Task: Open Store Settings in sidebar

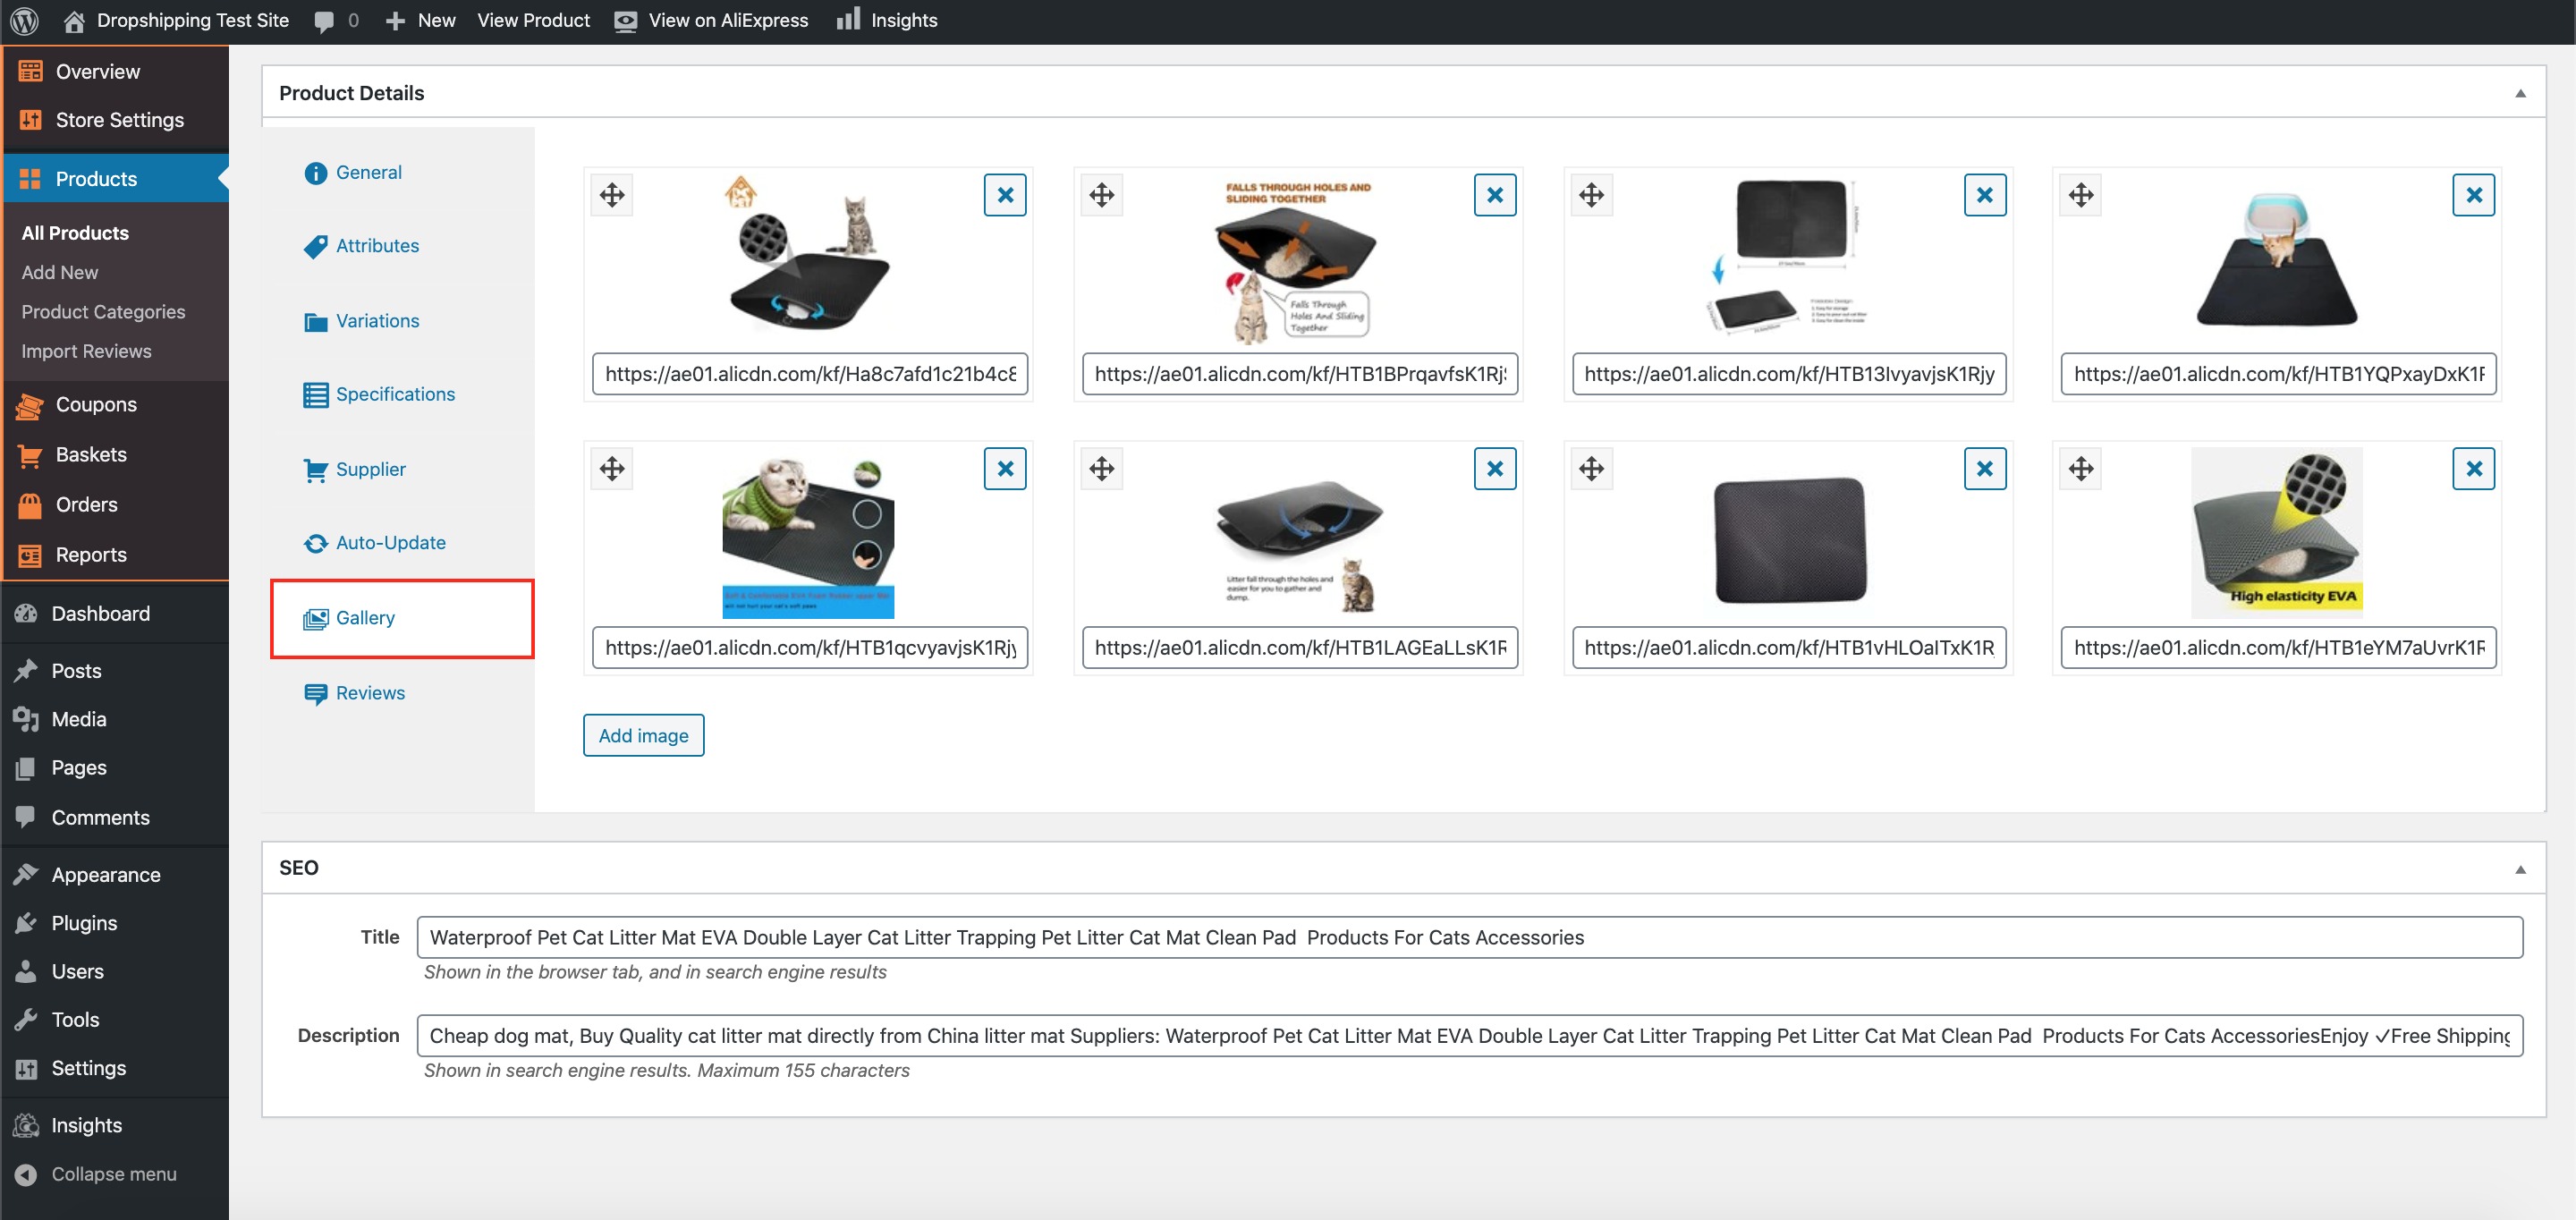Action: point(119,120)
